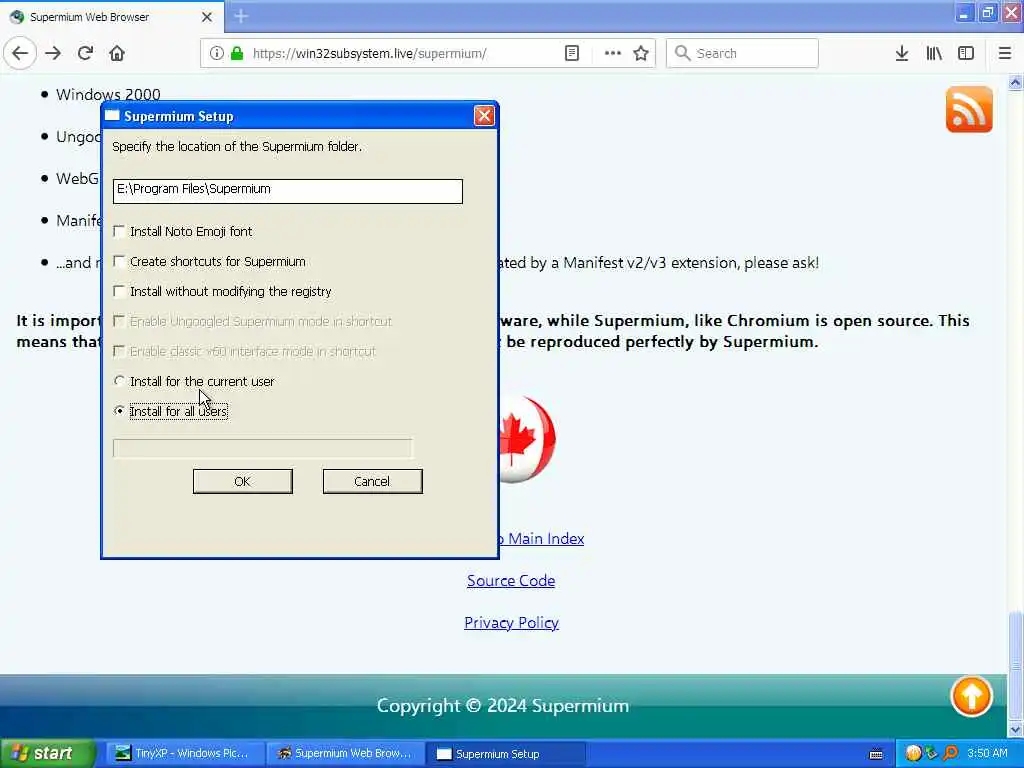Open a new browser tab
Screen dimensions: 1024x768
point(241,16)
